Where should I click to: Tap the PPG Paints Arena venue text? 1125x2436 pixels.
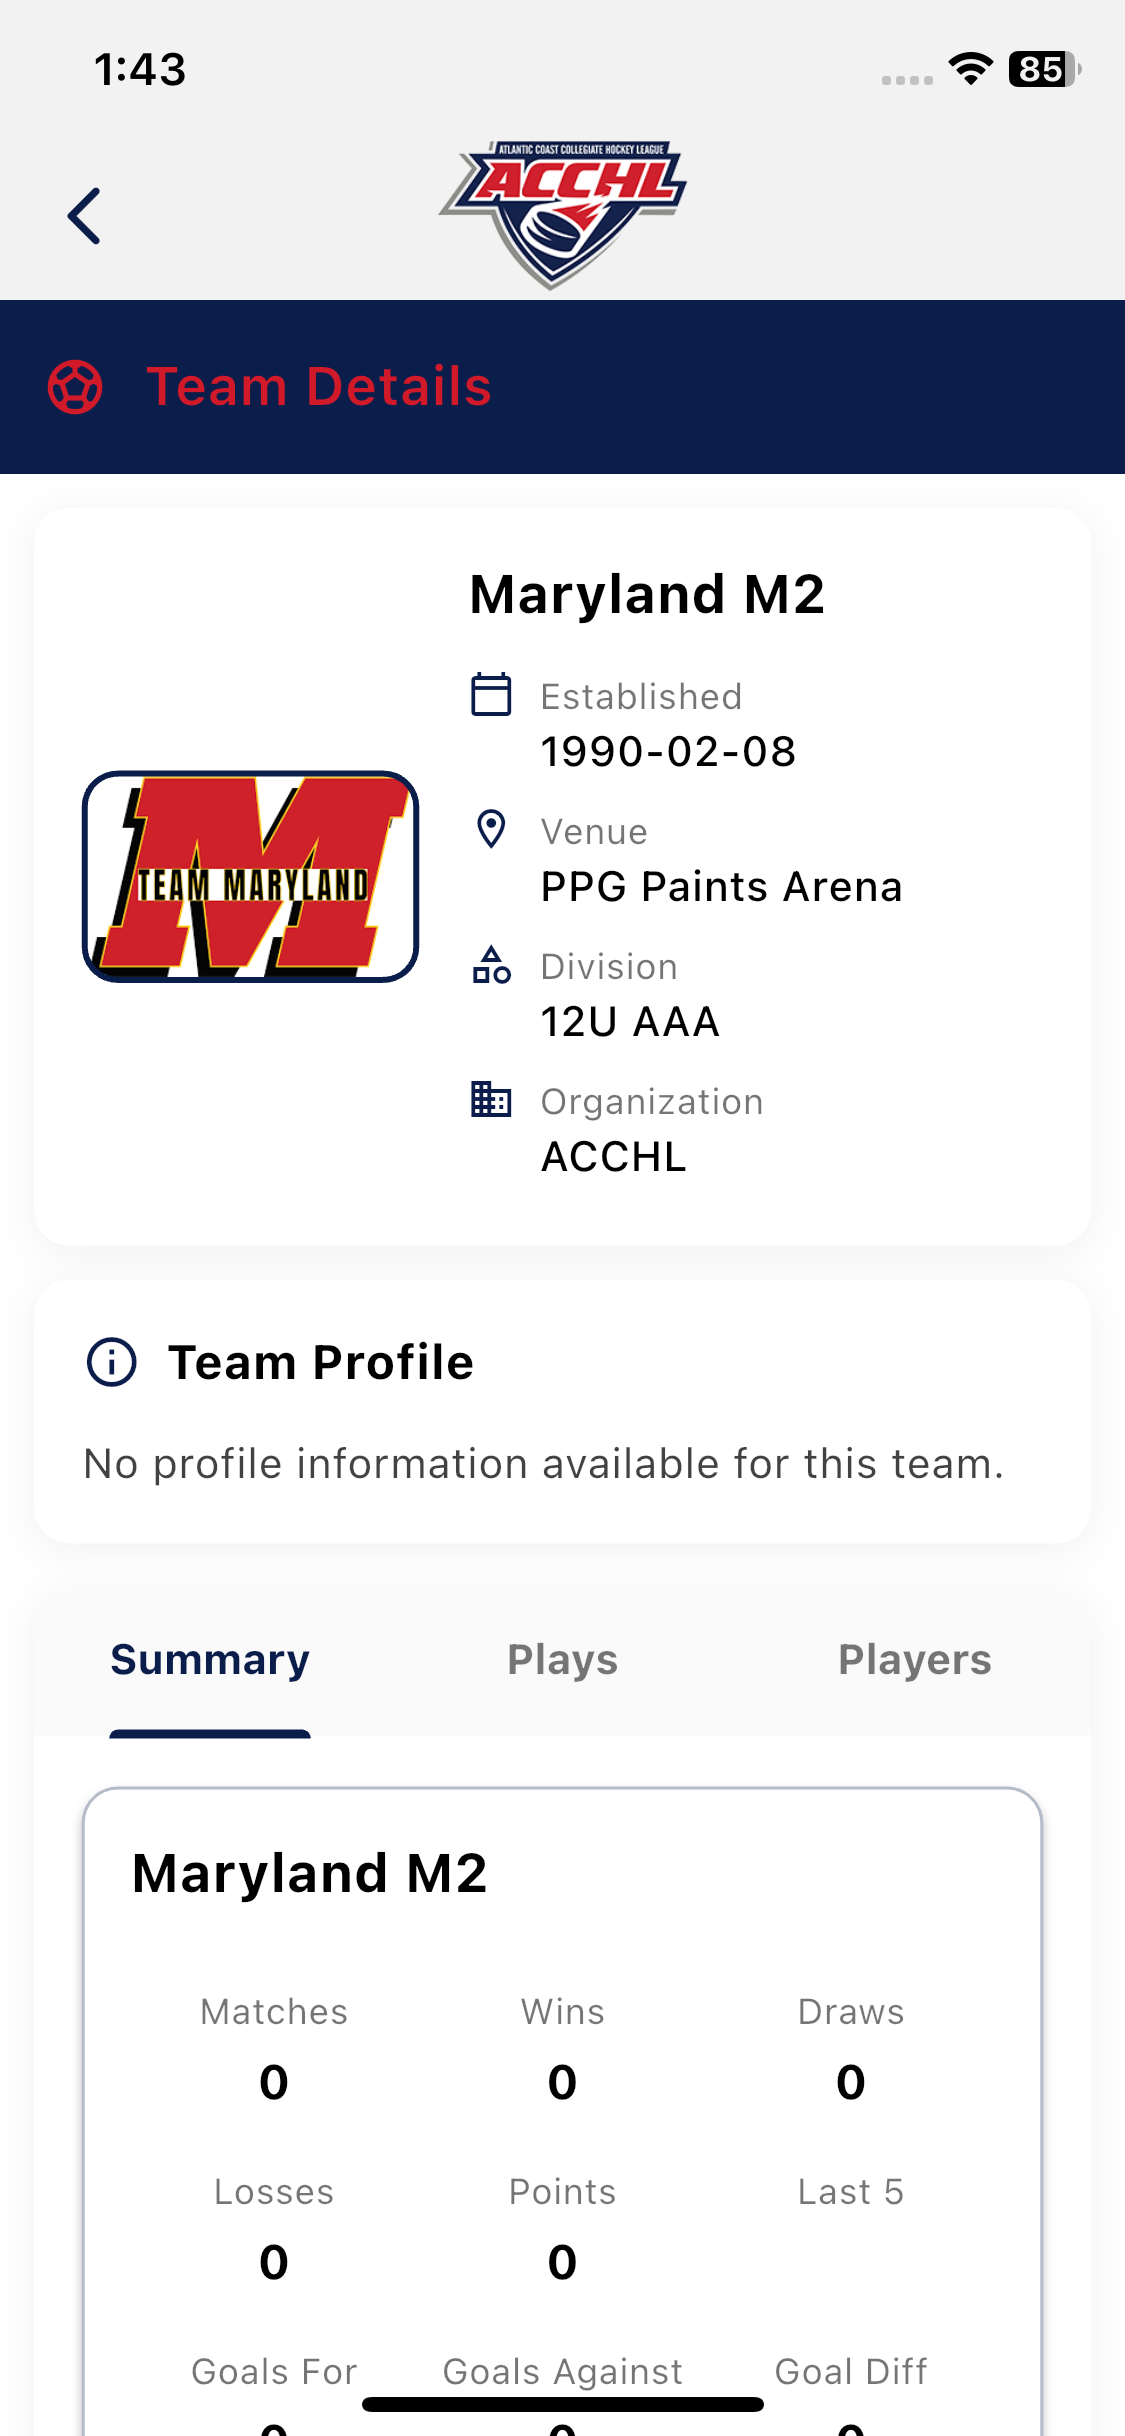tap(721, 887)
